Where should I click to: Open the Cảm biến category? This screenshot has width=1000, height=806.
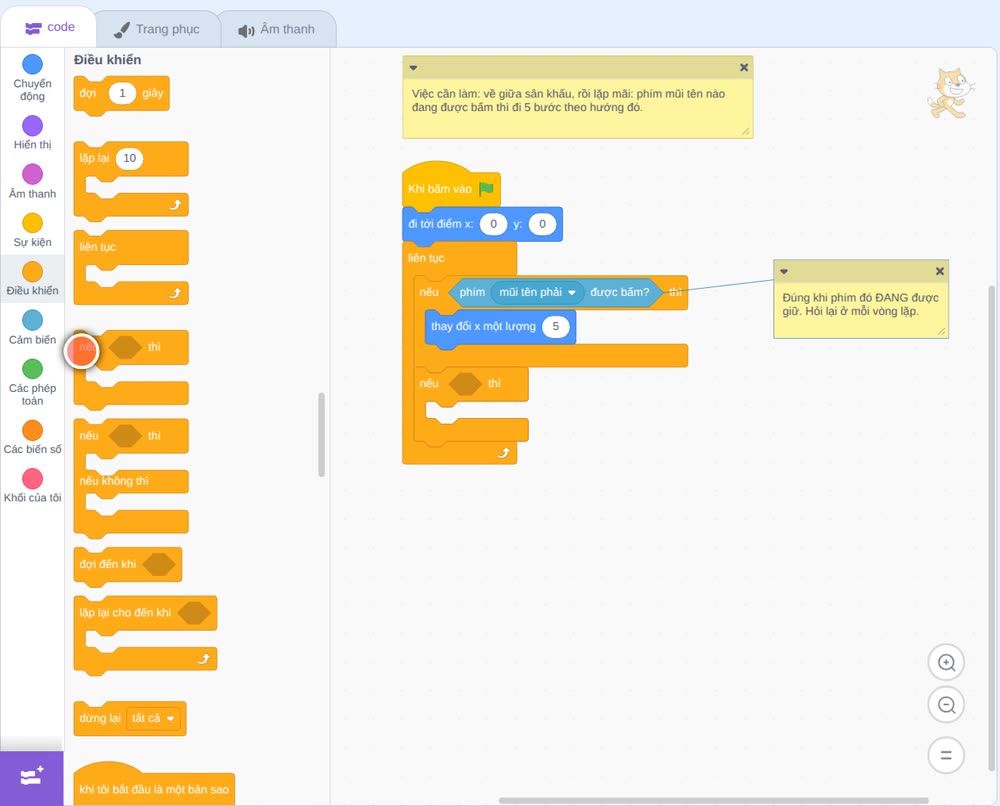32,328
